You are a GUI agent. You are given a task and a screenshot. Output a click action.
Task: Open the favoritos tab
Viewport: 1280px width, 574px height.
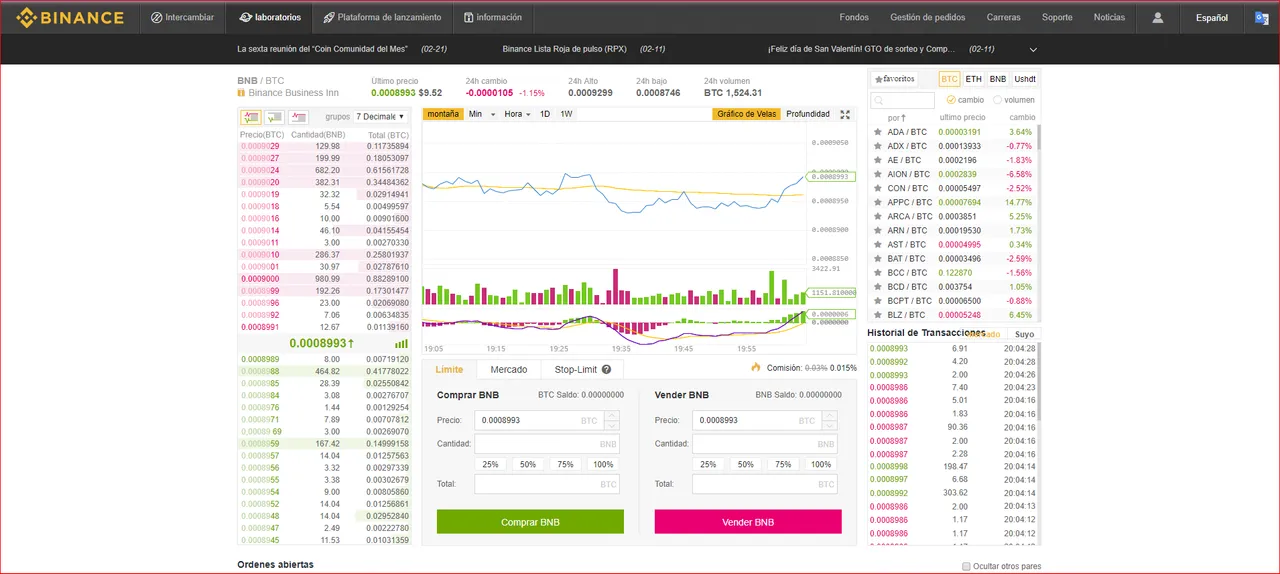(x=894, y=79)
